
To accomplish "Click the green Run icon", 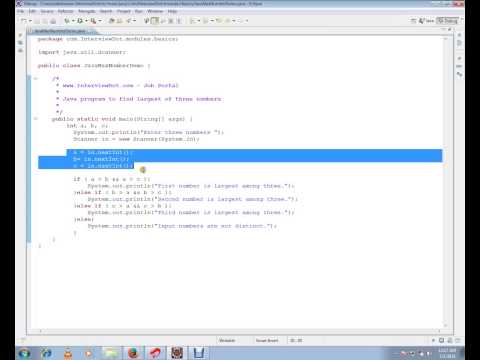I will coord(80,21).
